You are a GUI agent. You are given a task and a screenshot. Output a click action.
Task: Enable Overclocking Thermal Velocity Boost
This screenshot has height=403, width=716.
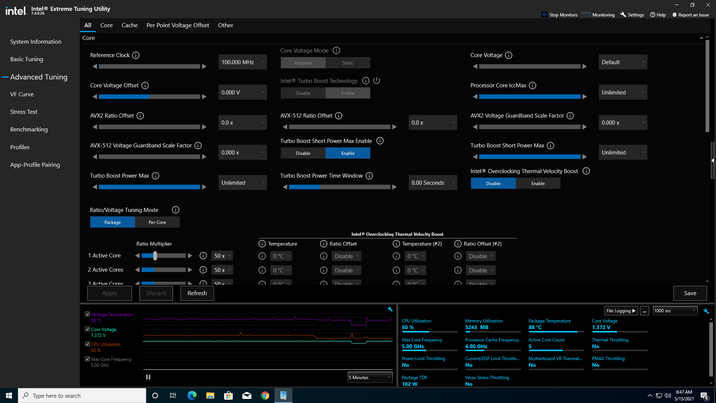(538, 183)
